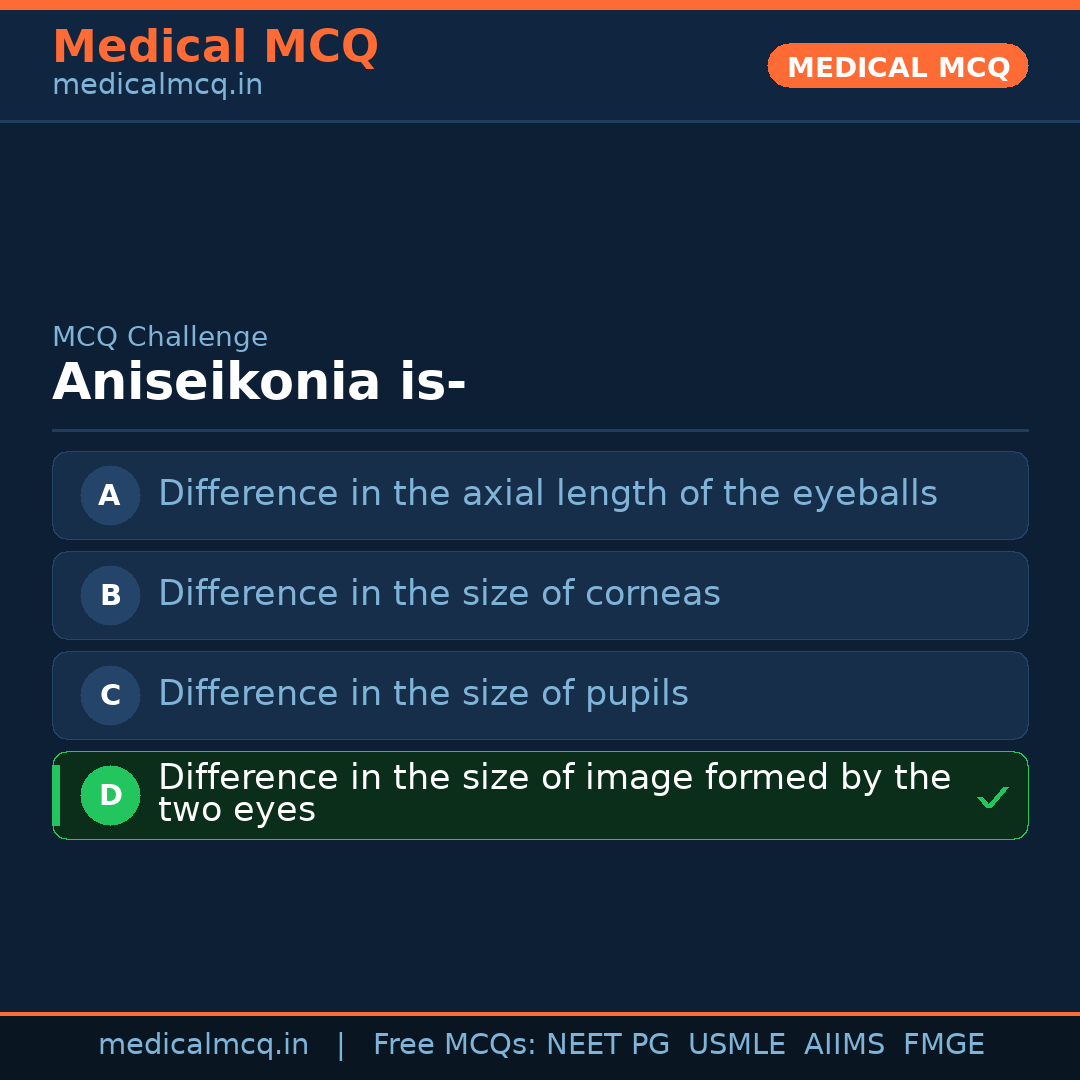Click the 'MCQ Challenge' label
1080x1080 pixels.
[160, 337]
